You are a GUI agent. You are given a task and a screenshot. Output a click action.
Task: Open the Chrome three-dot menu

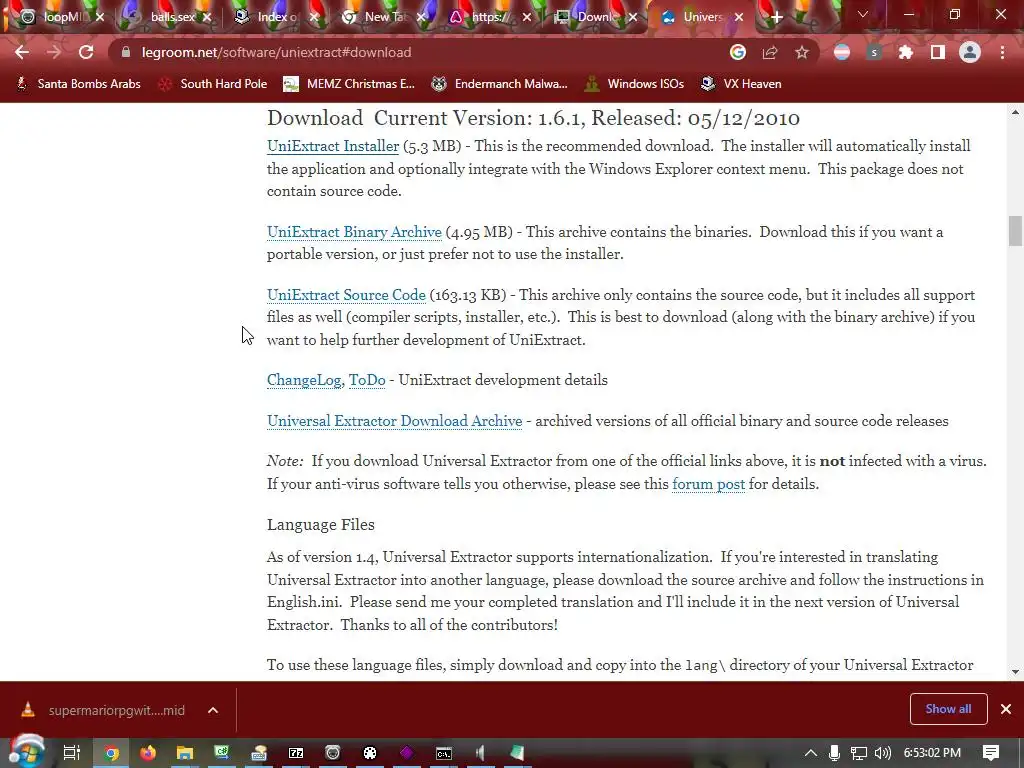pos(1002,52)
